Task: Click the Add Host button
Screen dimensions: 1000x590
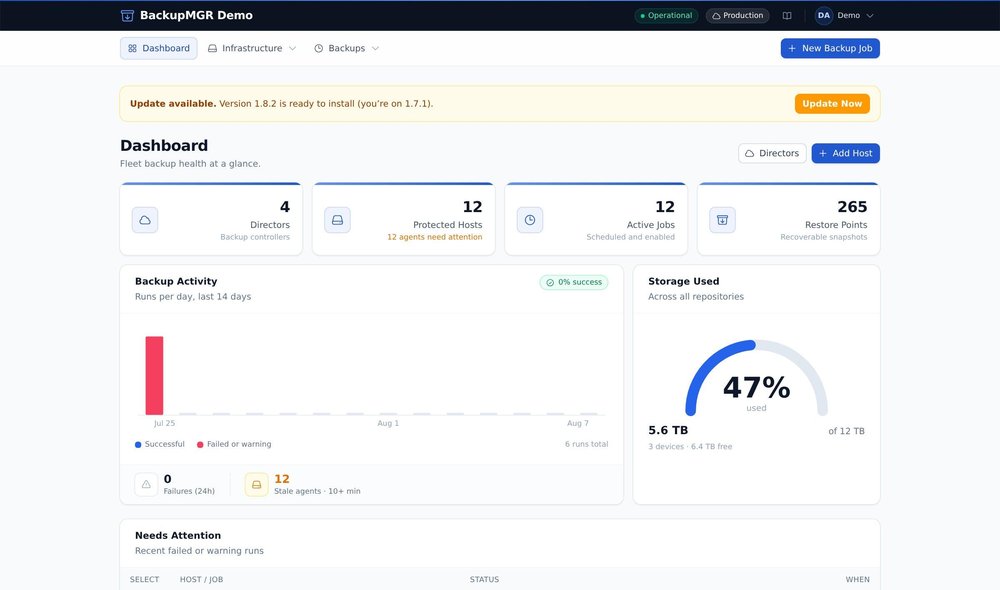Action: [x=845, y=153]
